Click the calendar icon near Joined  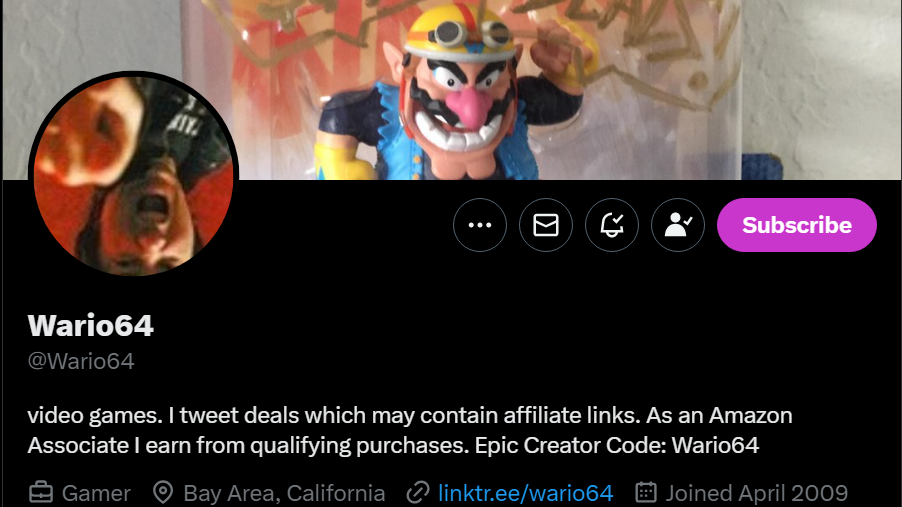(x=645, y=493)
